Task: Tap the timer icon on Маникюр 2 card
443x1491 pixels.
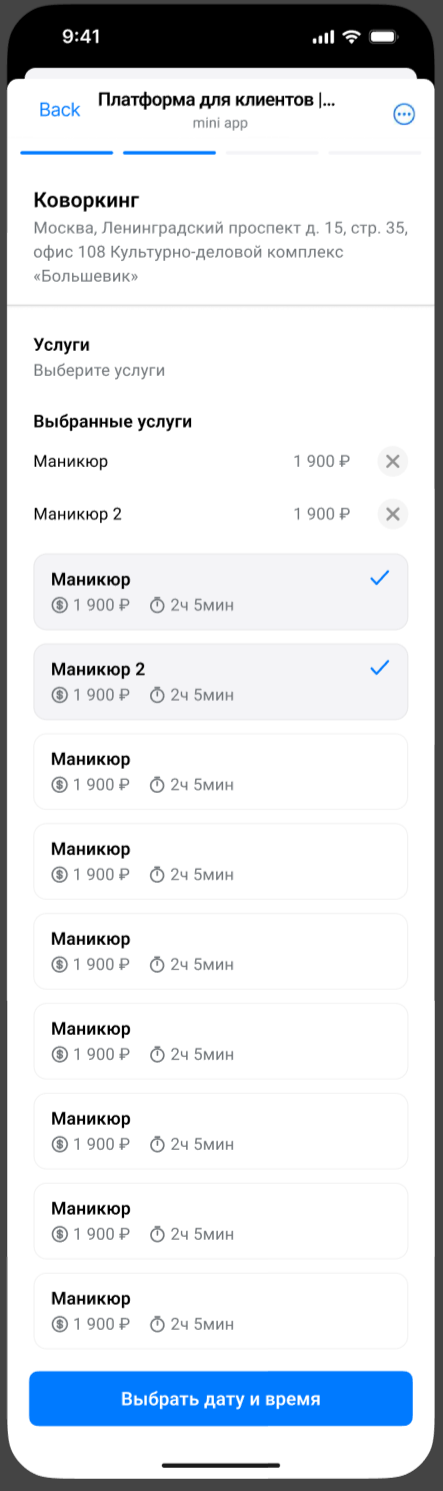Action: (157, 695)
